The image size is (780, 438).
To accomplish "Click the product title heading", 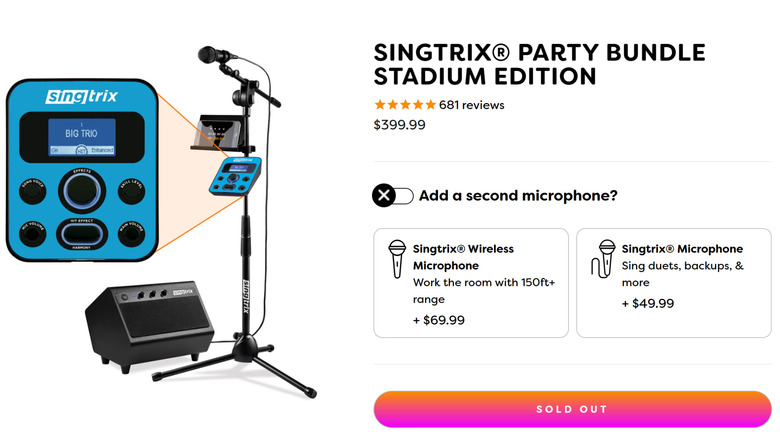I will tap(539, 64).
